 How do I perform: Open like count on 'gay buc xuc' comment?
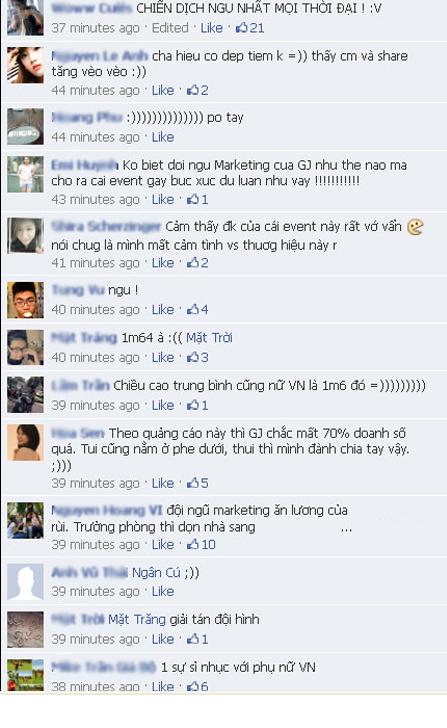click(x=198, y=200)
